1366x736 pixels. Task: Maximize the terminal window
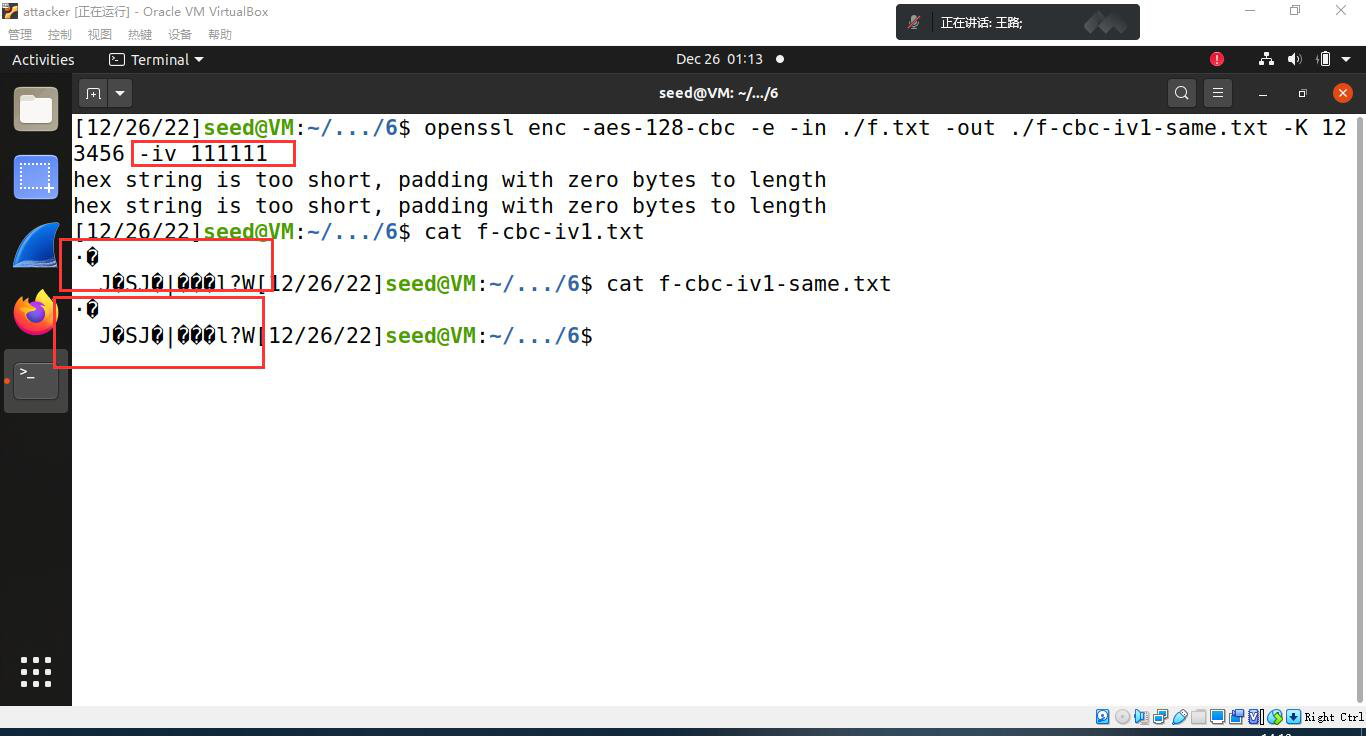[x=1302, y=93]
